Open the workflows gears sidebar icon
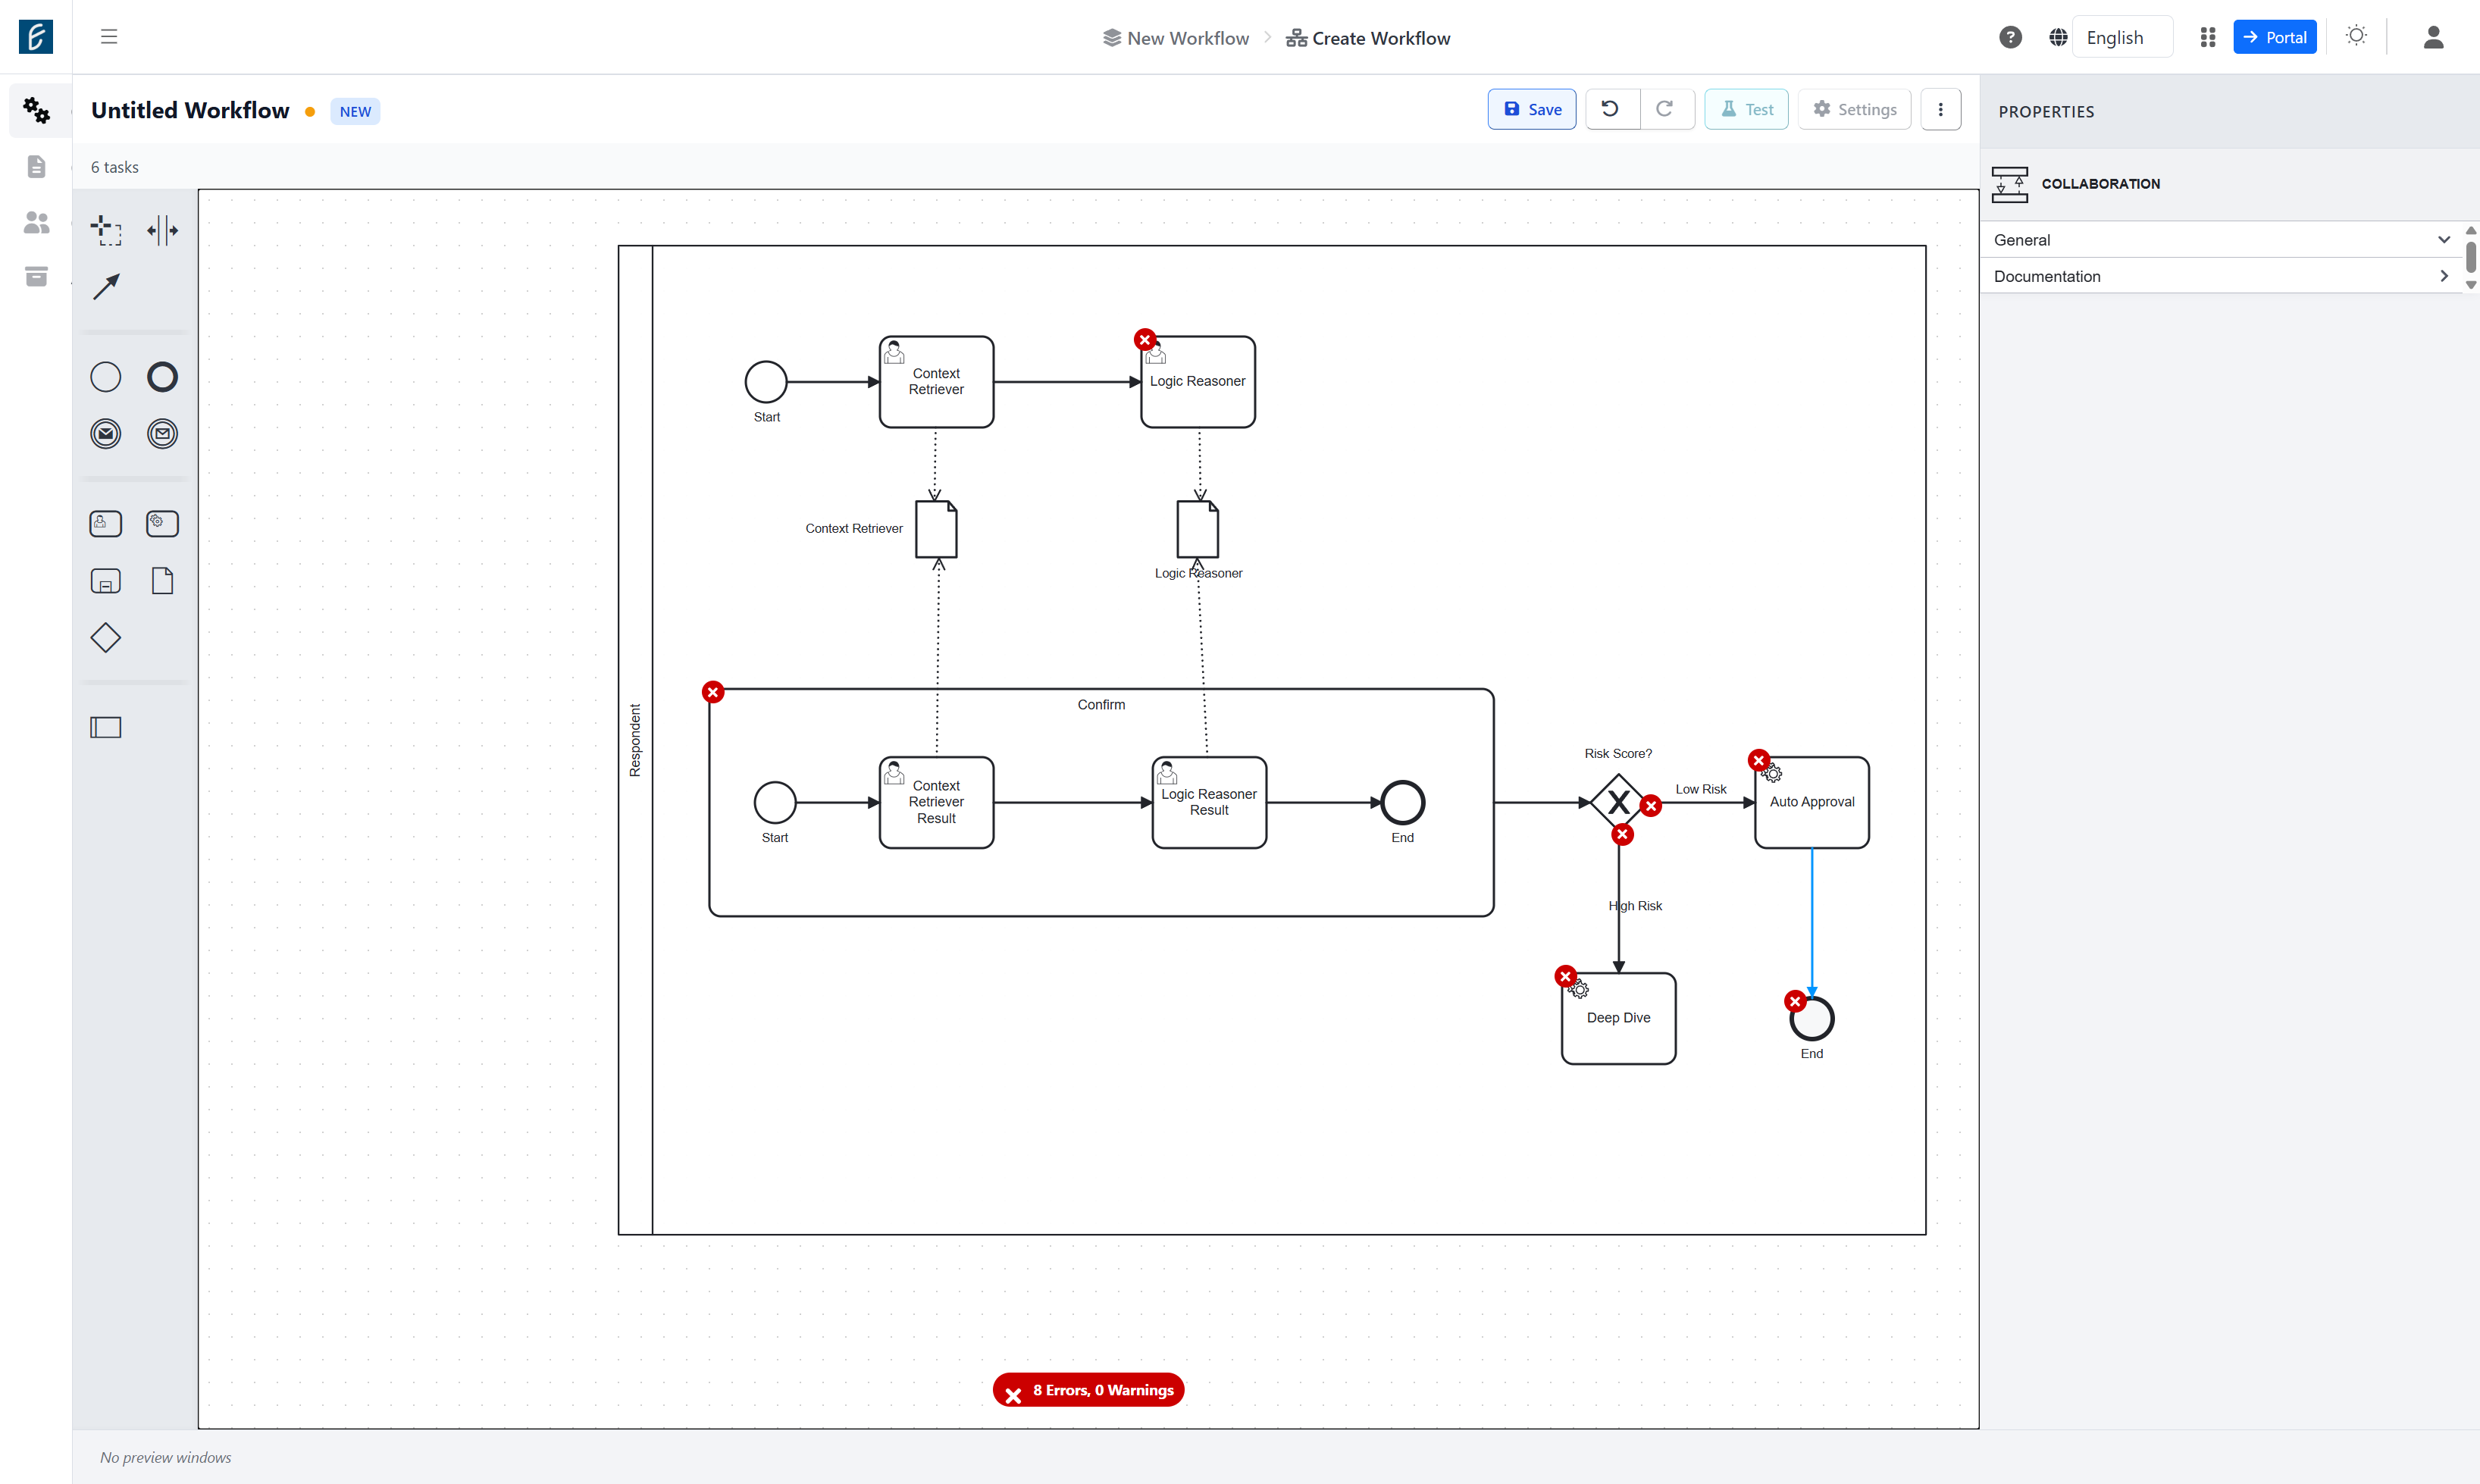Viewport: 2480px width, 1484px height. click(x=36, y=110)
